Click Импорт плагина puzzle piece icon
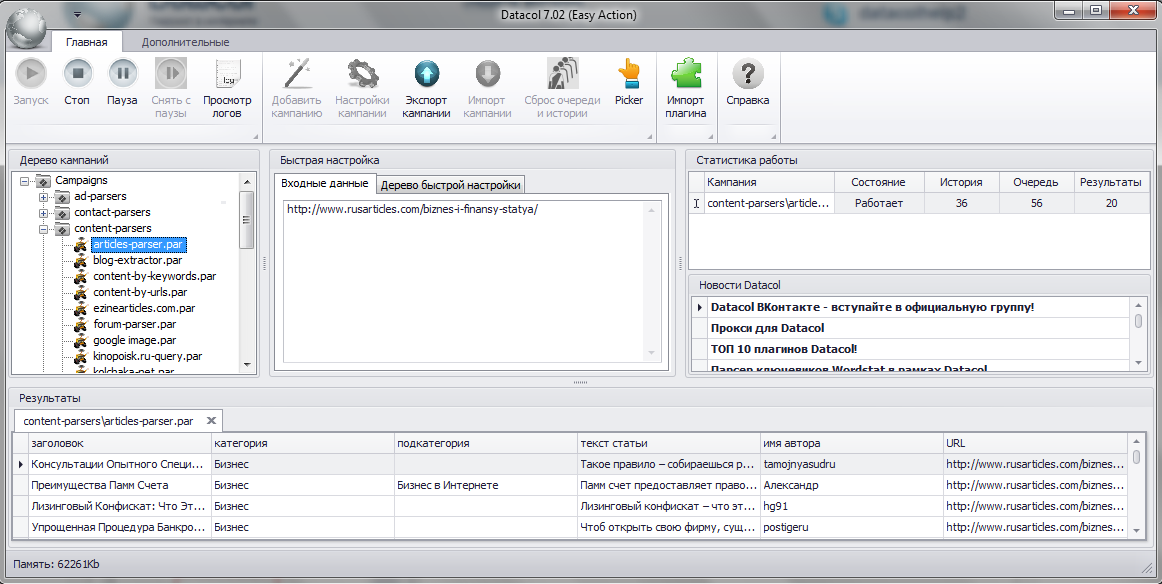Screen dimensions: 1162x584 (x=685, y=73)
